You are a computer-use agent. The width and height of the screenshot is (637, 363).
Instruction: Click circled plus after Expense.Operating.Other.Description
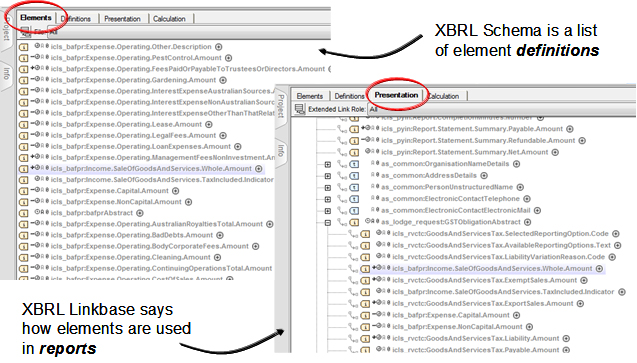click(x=219, y=47)
